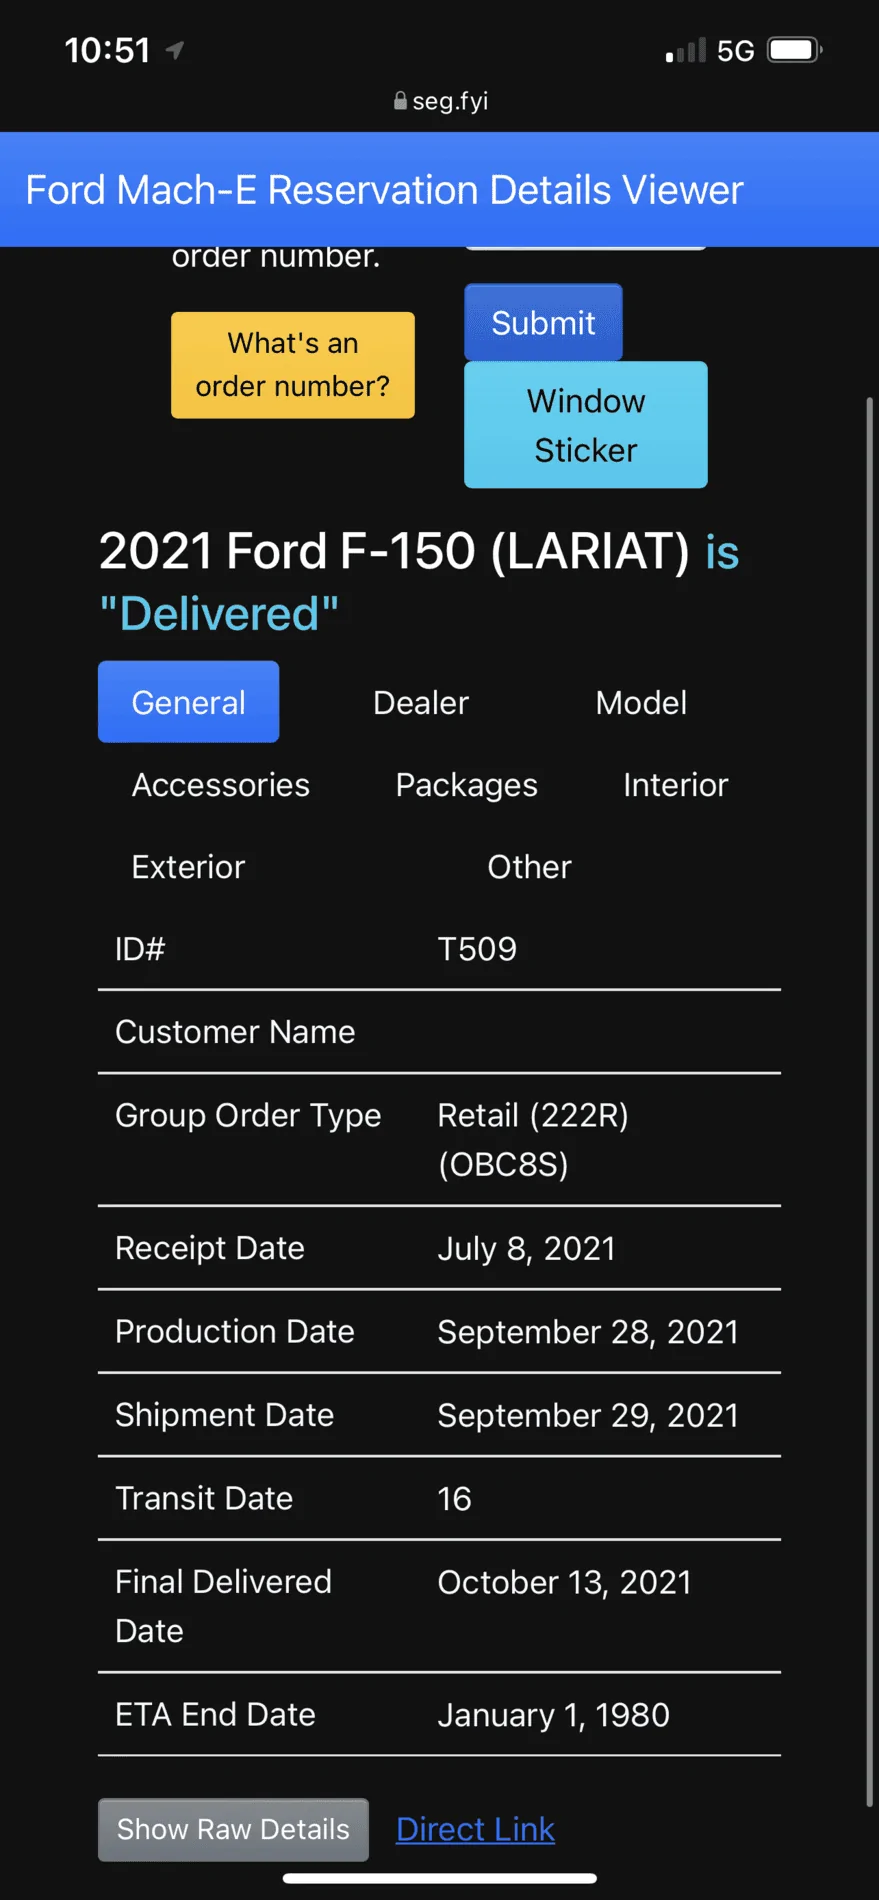This screenshot has width=879, height=1900.
Task: Switch to the Dealer tab
Action: 420,702
